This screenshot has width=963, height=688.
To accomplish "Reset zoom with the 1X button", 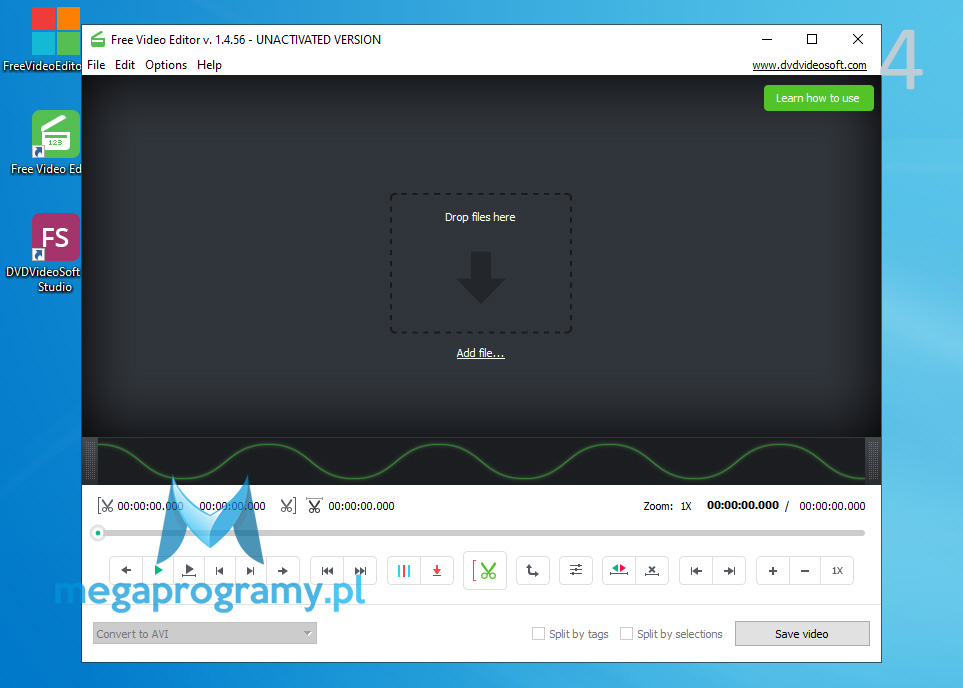I will 837,571.
